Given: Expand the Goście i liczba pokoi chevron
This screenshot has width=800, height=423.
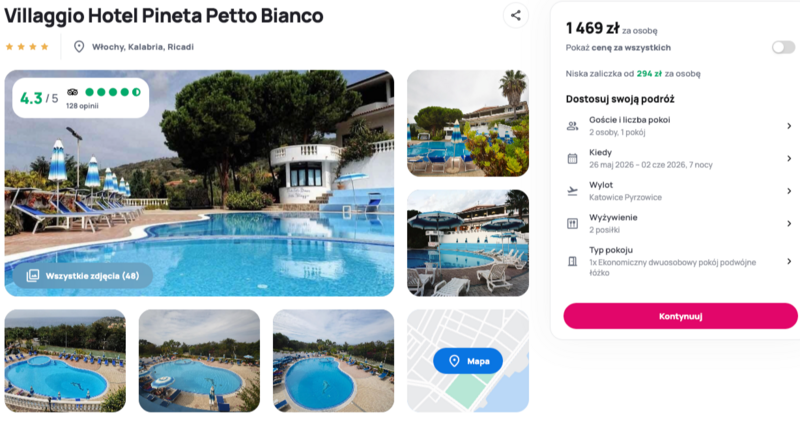Looking at the screenshot, I should (788, 125).
